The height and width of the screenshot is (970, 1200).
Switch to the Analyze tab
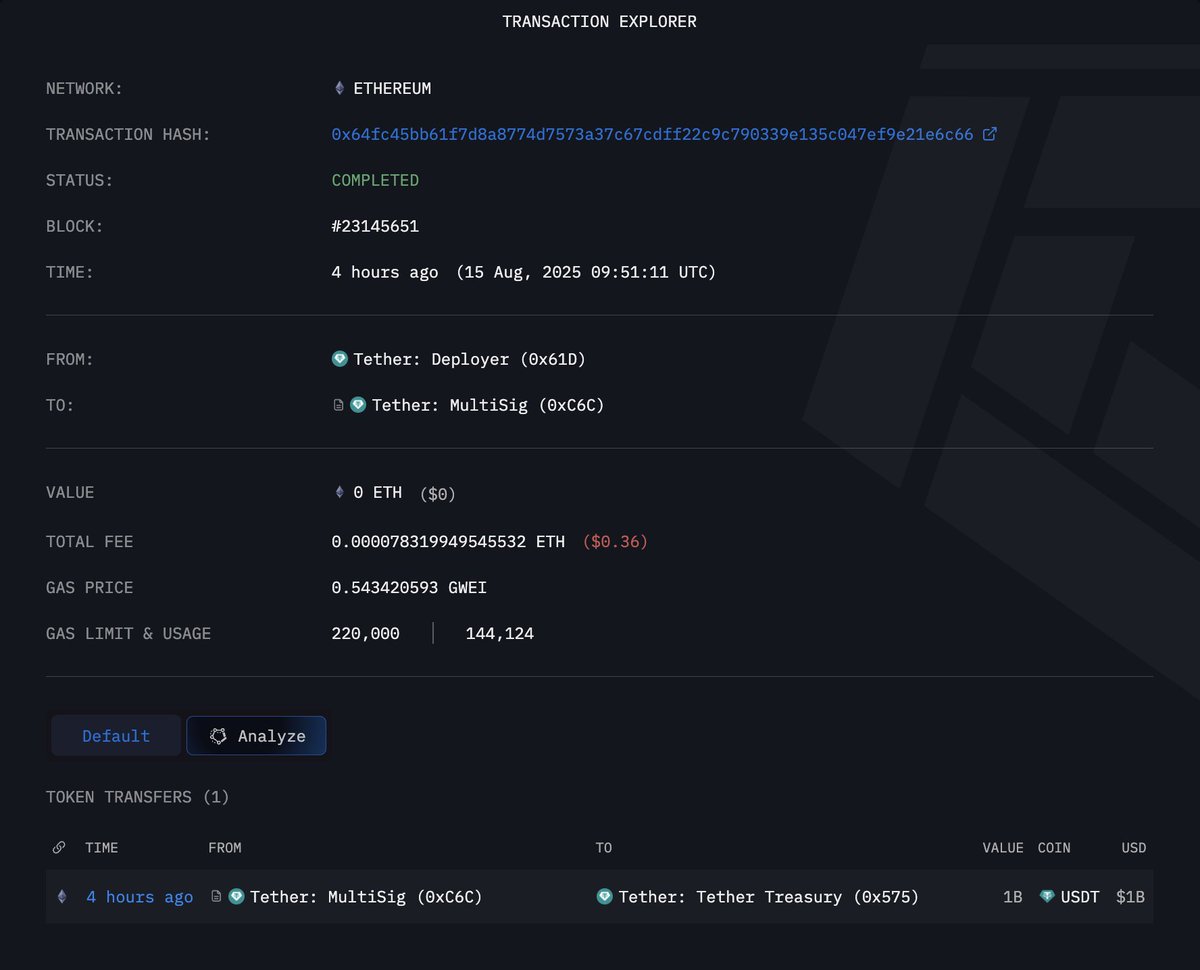(256, 736)
